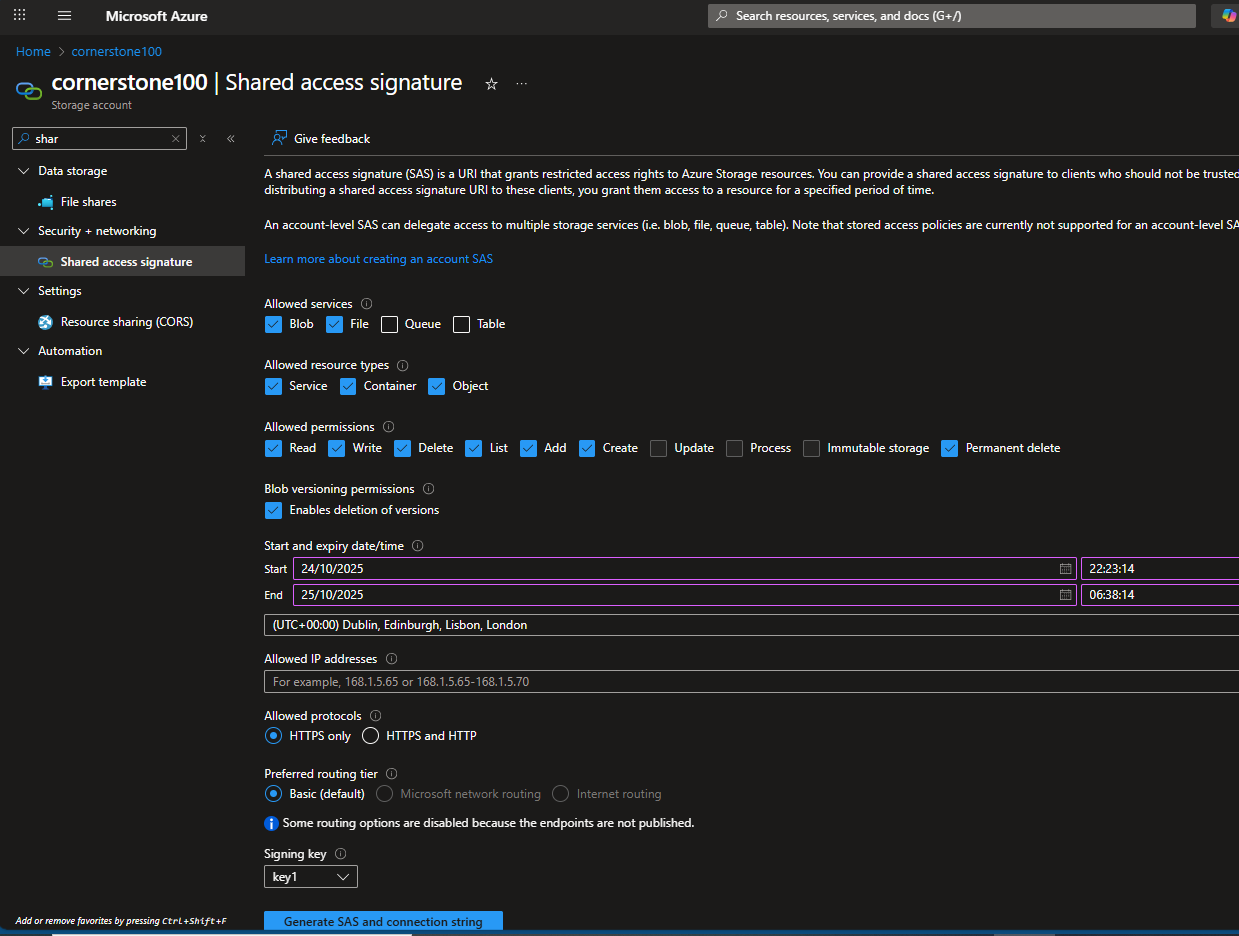Uncheck Enables deletion of versions

273,510
